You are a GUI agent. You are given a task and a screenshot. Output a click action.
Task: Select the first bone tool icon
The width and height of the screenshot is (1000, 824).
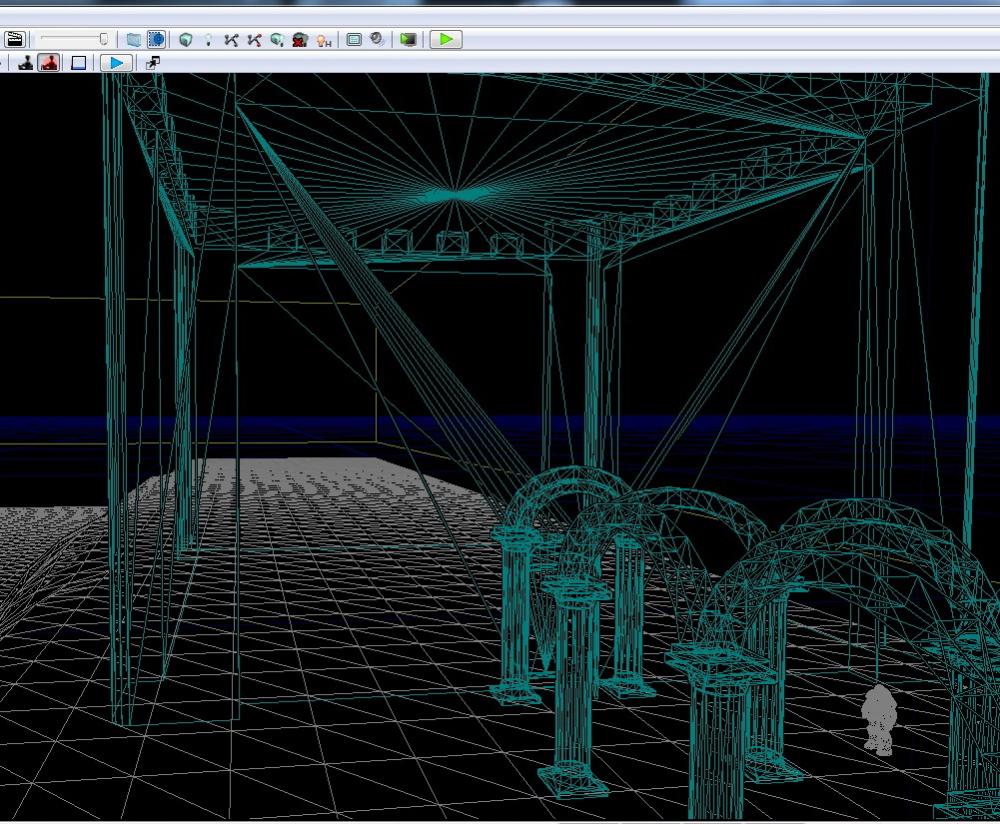click(x=230, y=39)
